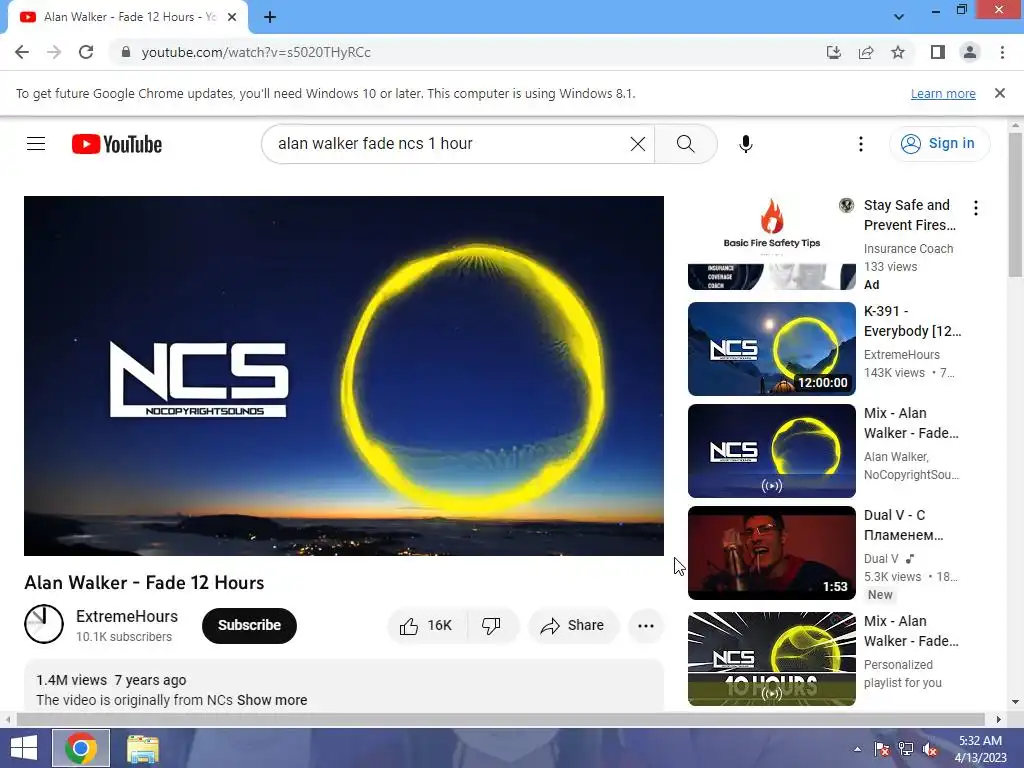1024x768 pixels.
Task: Open the tab search chevron
Action: pos(899,17)
